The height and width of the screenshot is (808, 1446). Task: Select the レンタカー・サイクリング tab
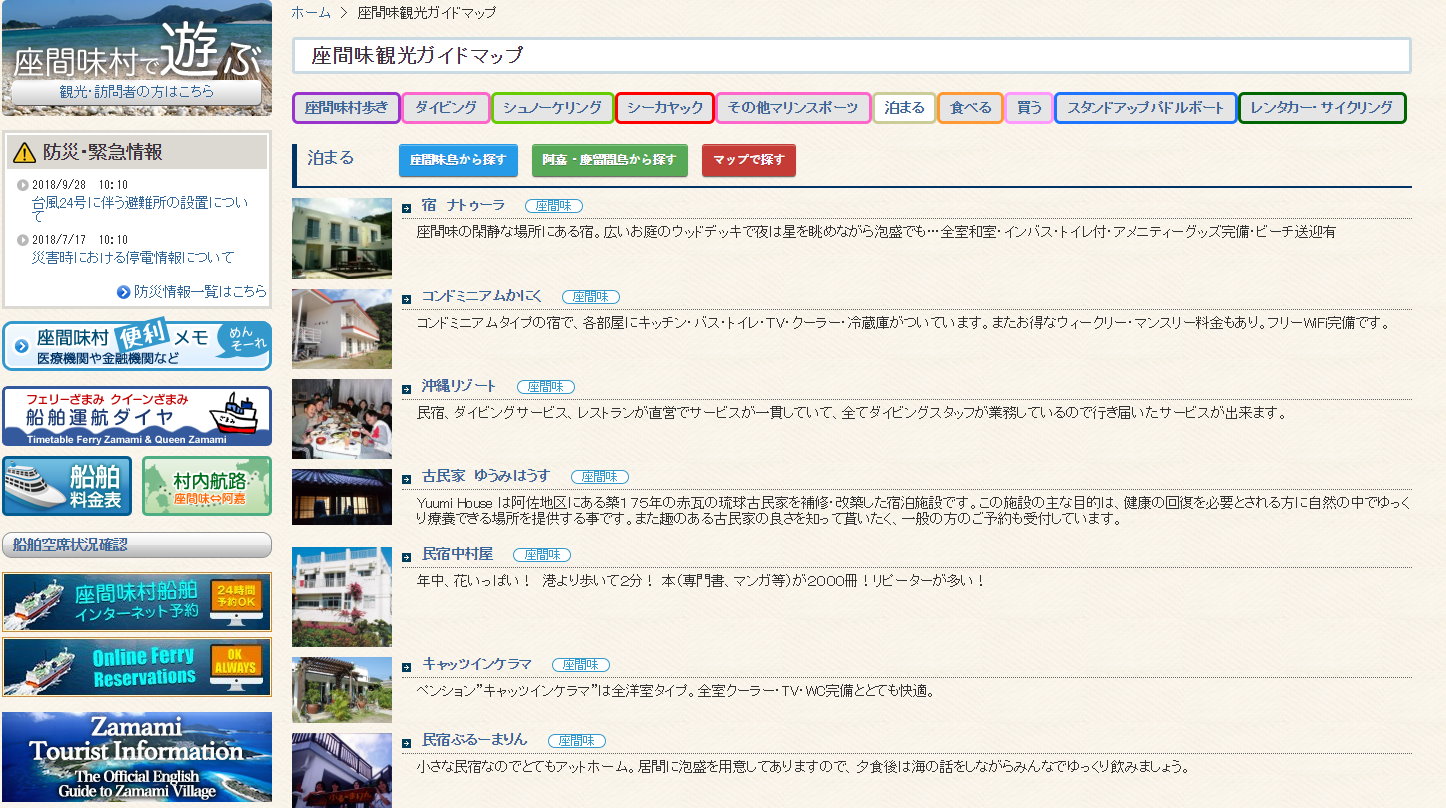click(x=1321, y=108)
